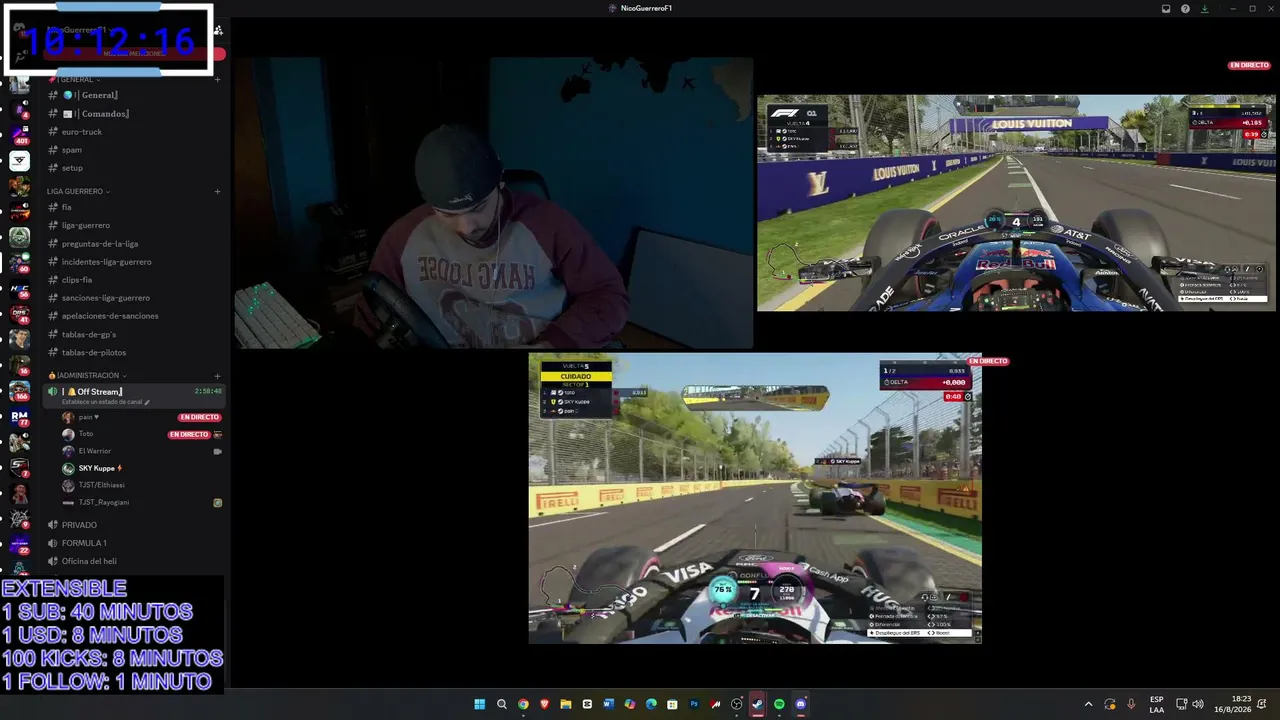Collapse the LIGA GUERRERO category
This screenshot has width=1280, height=720.
pos(78,191)
